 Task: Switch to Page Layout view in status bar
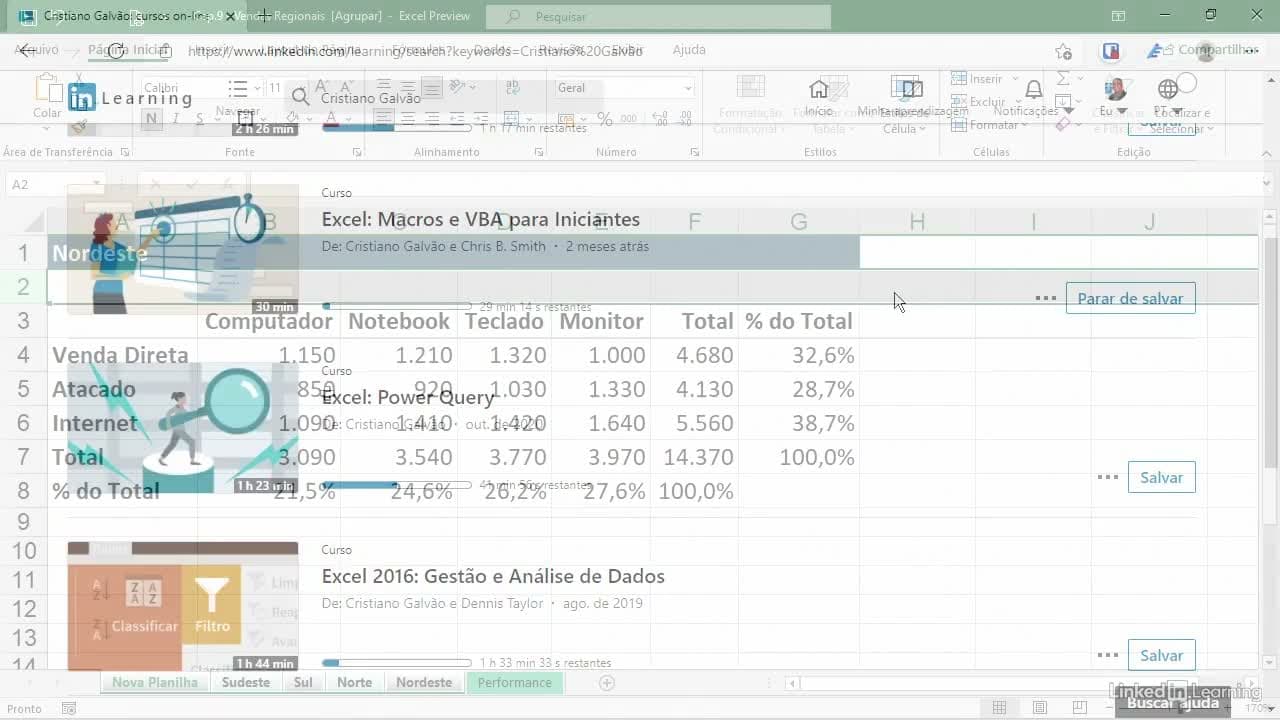pos(1040,708)
